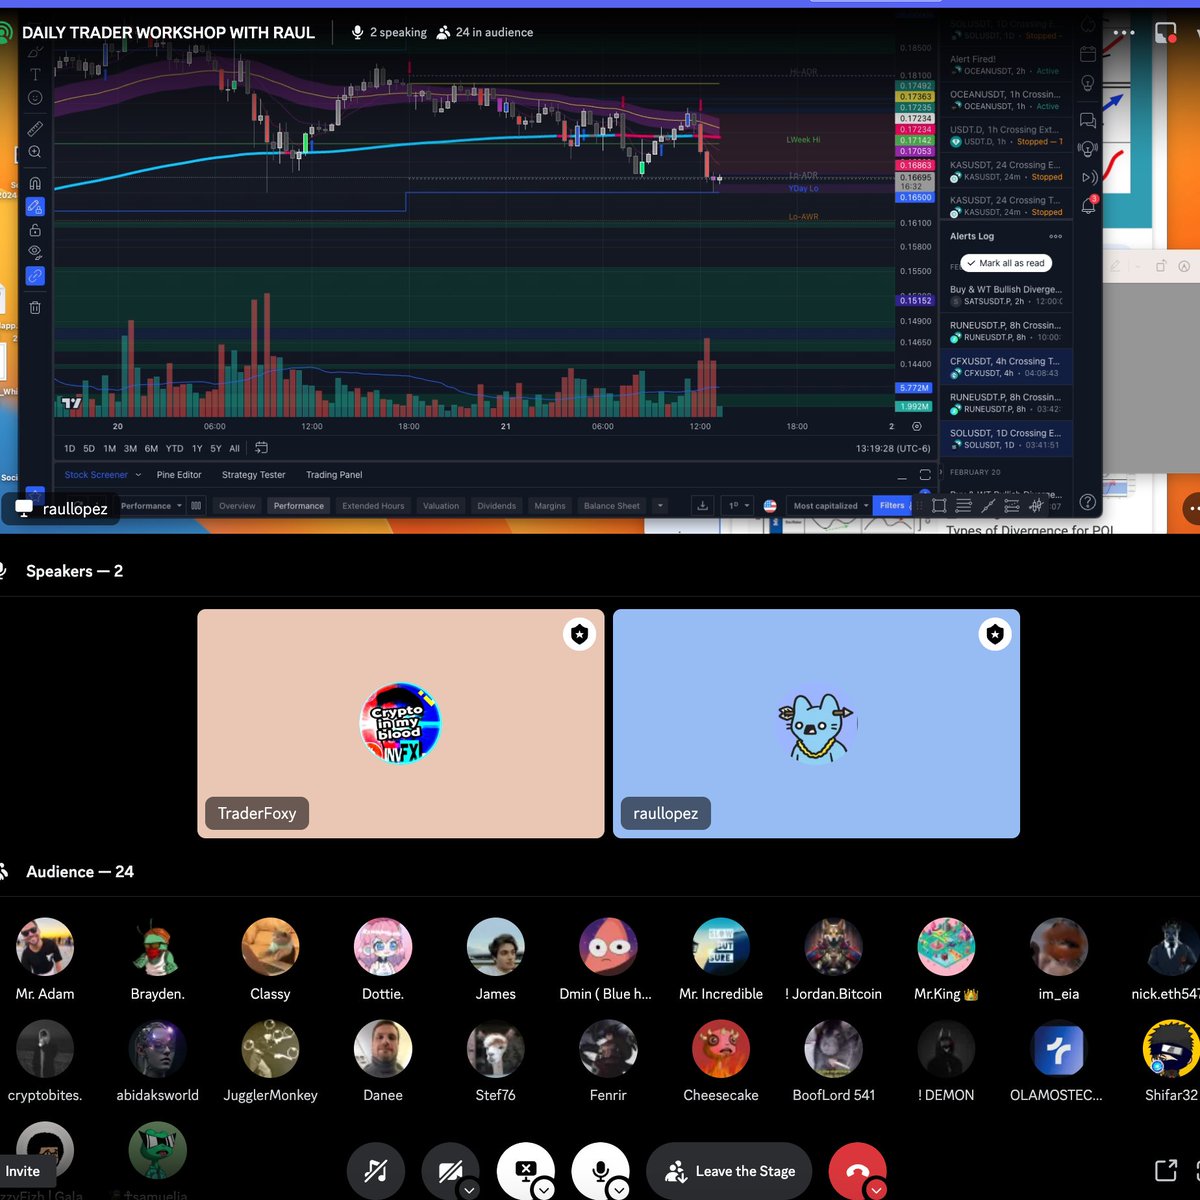The image size is (1200, 1200).
Task: Toggle soundboard mute button
Action: click(x=376, y=1171)
